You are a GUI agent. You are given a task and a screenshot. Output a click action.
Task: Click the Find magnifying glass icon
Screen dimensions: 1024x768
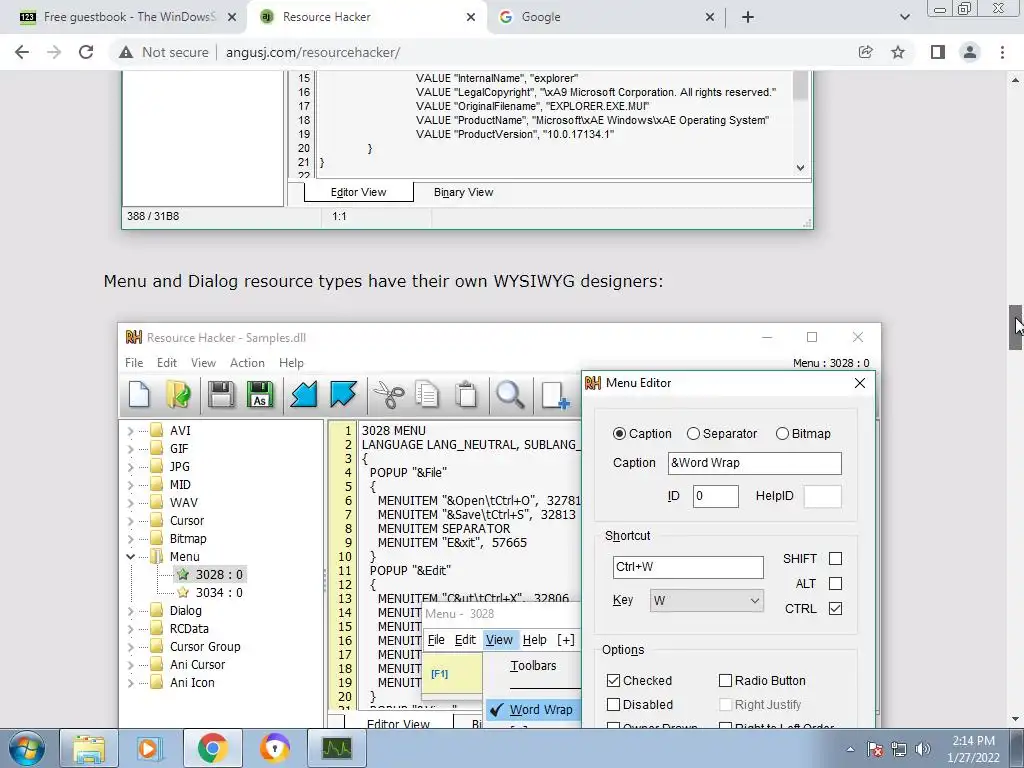(x=510, y=395)
